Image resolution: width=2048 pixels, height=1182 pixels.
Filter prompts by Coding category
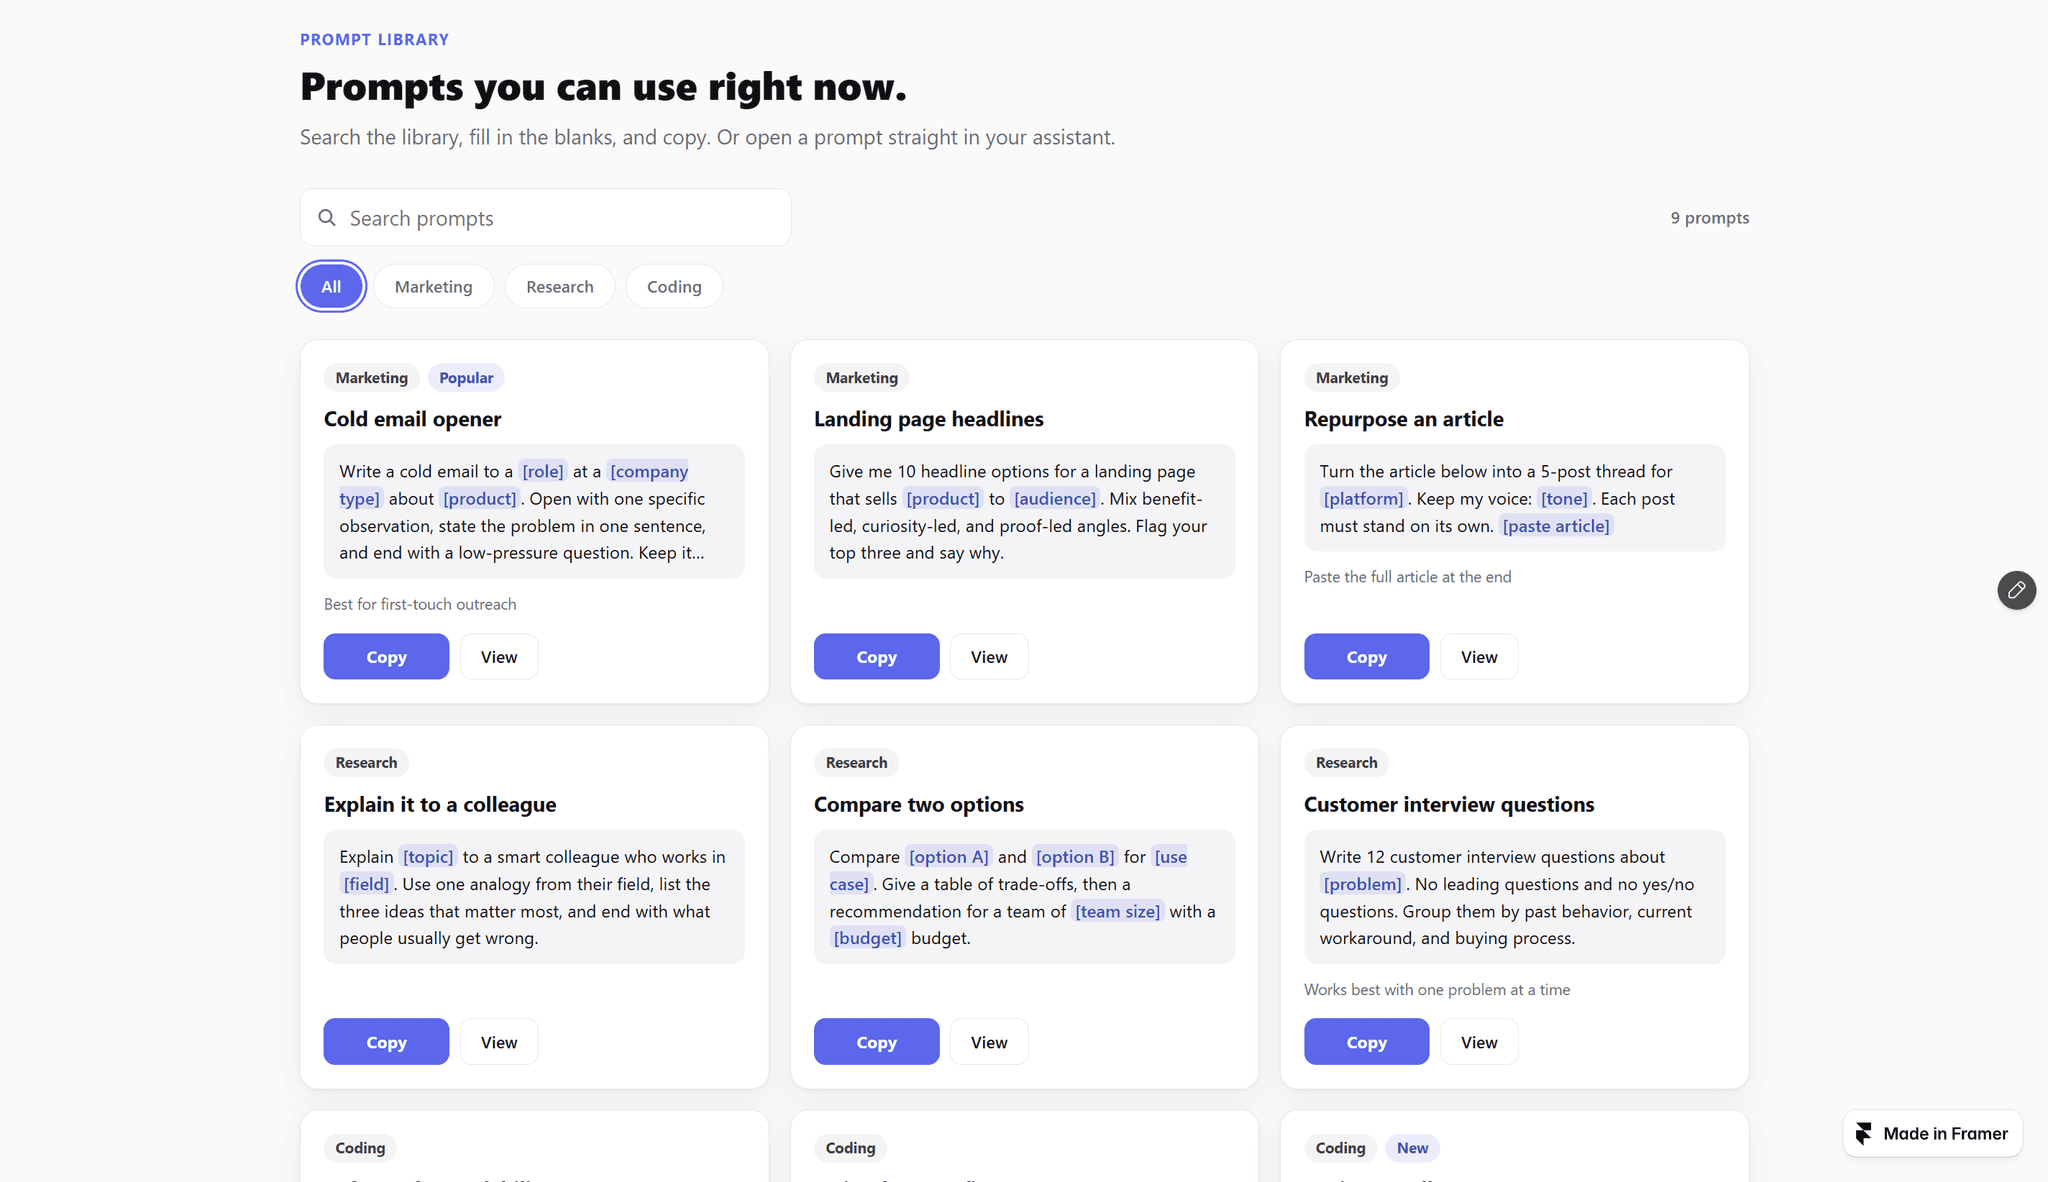[674, 286]
